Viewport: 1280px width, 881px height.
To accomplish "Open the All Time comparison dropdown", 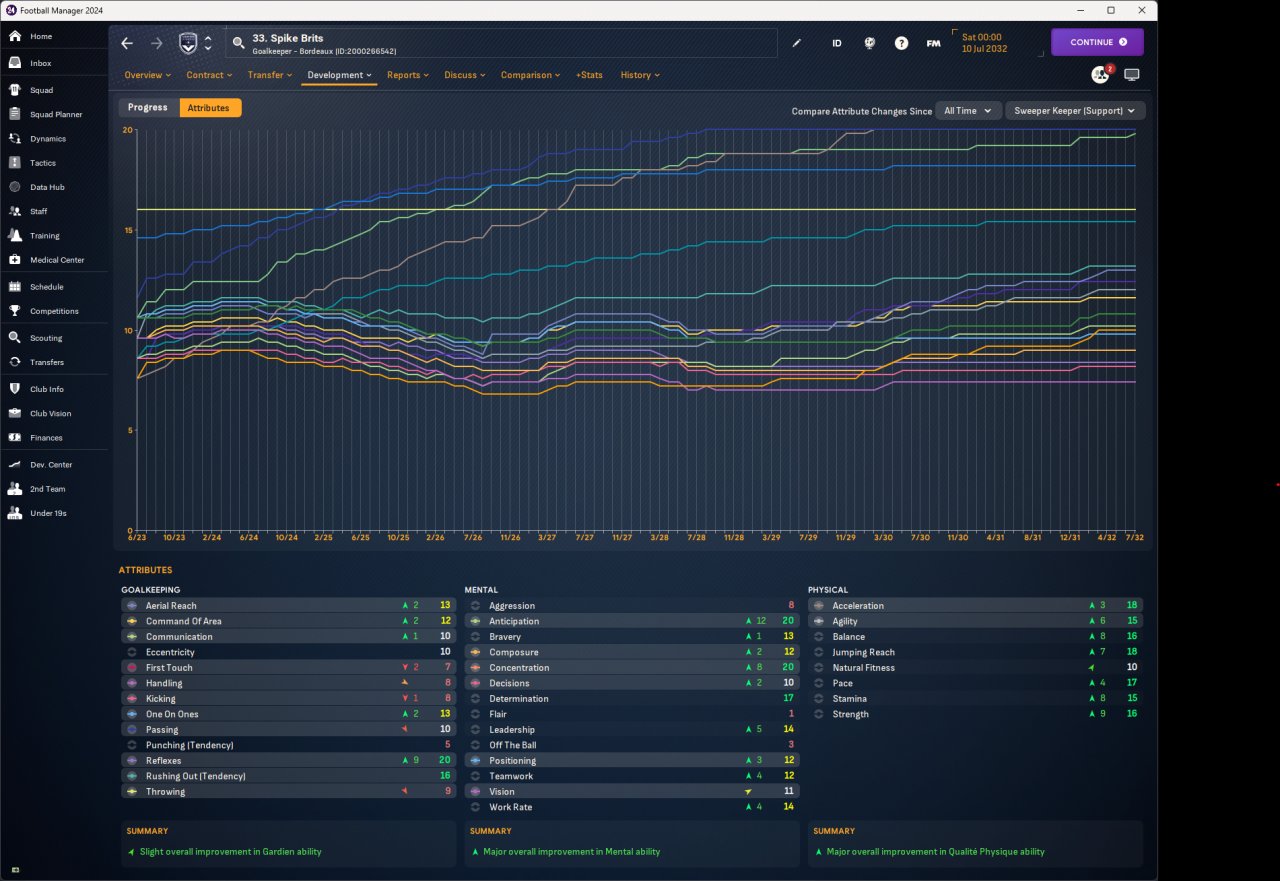I will (x=968, y=111).
